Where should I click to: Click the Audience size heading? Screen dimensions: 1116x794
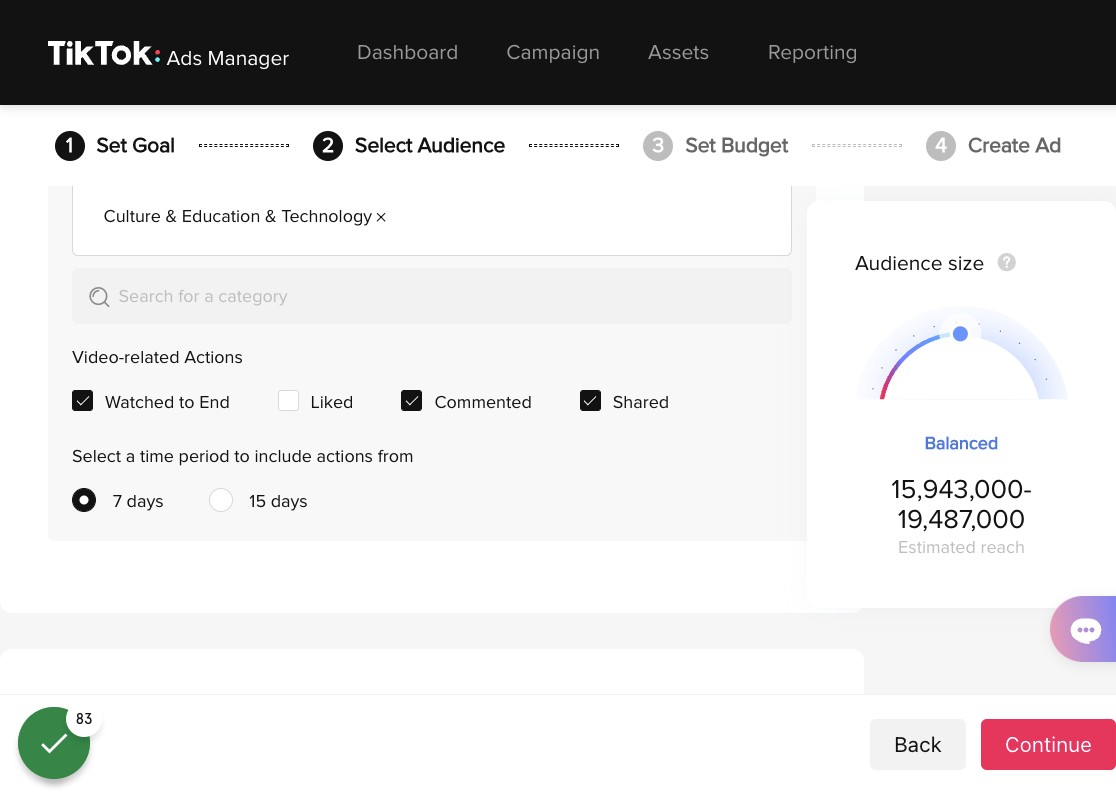click(x=919, y=263)
